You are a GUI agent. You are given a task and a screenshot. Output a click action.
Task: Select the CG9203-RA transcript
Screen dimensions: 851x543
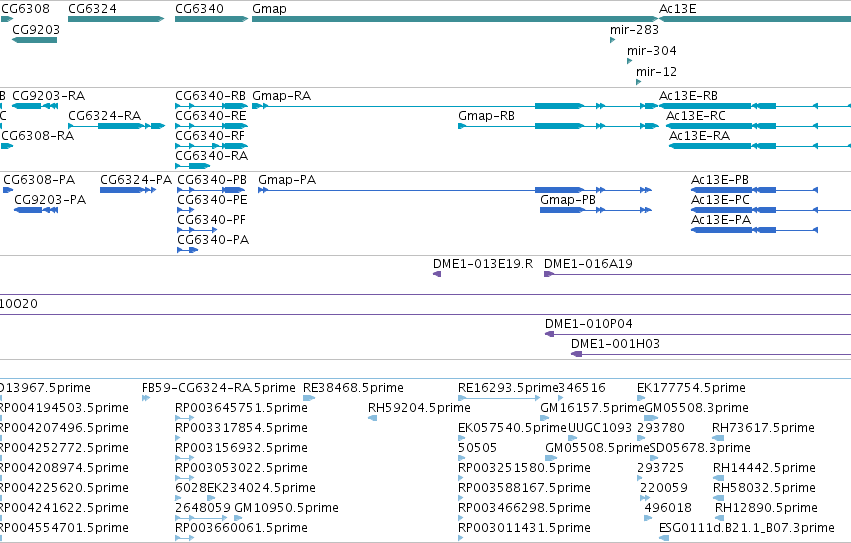[35, 106]
